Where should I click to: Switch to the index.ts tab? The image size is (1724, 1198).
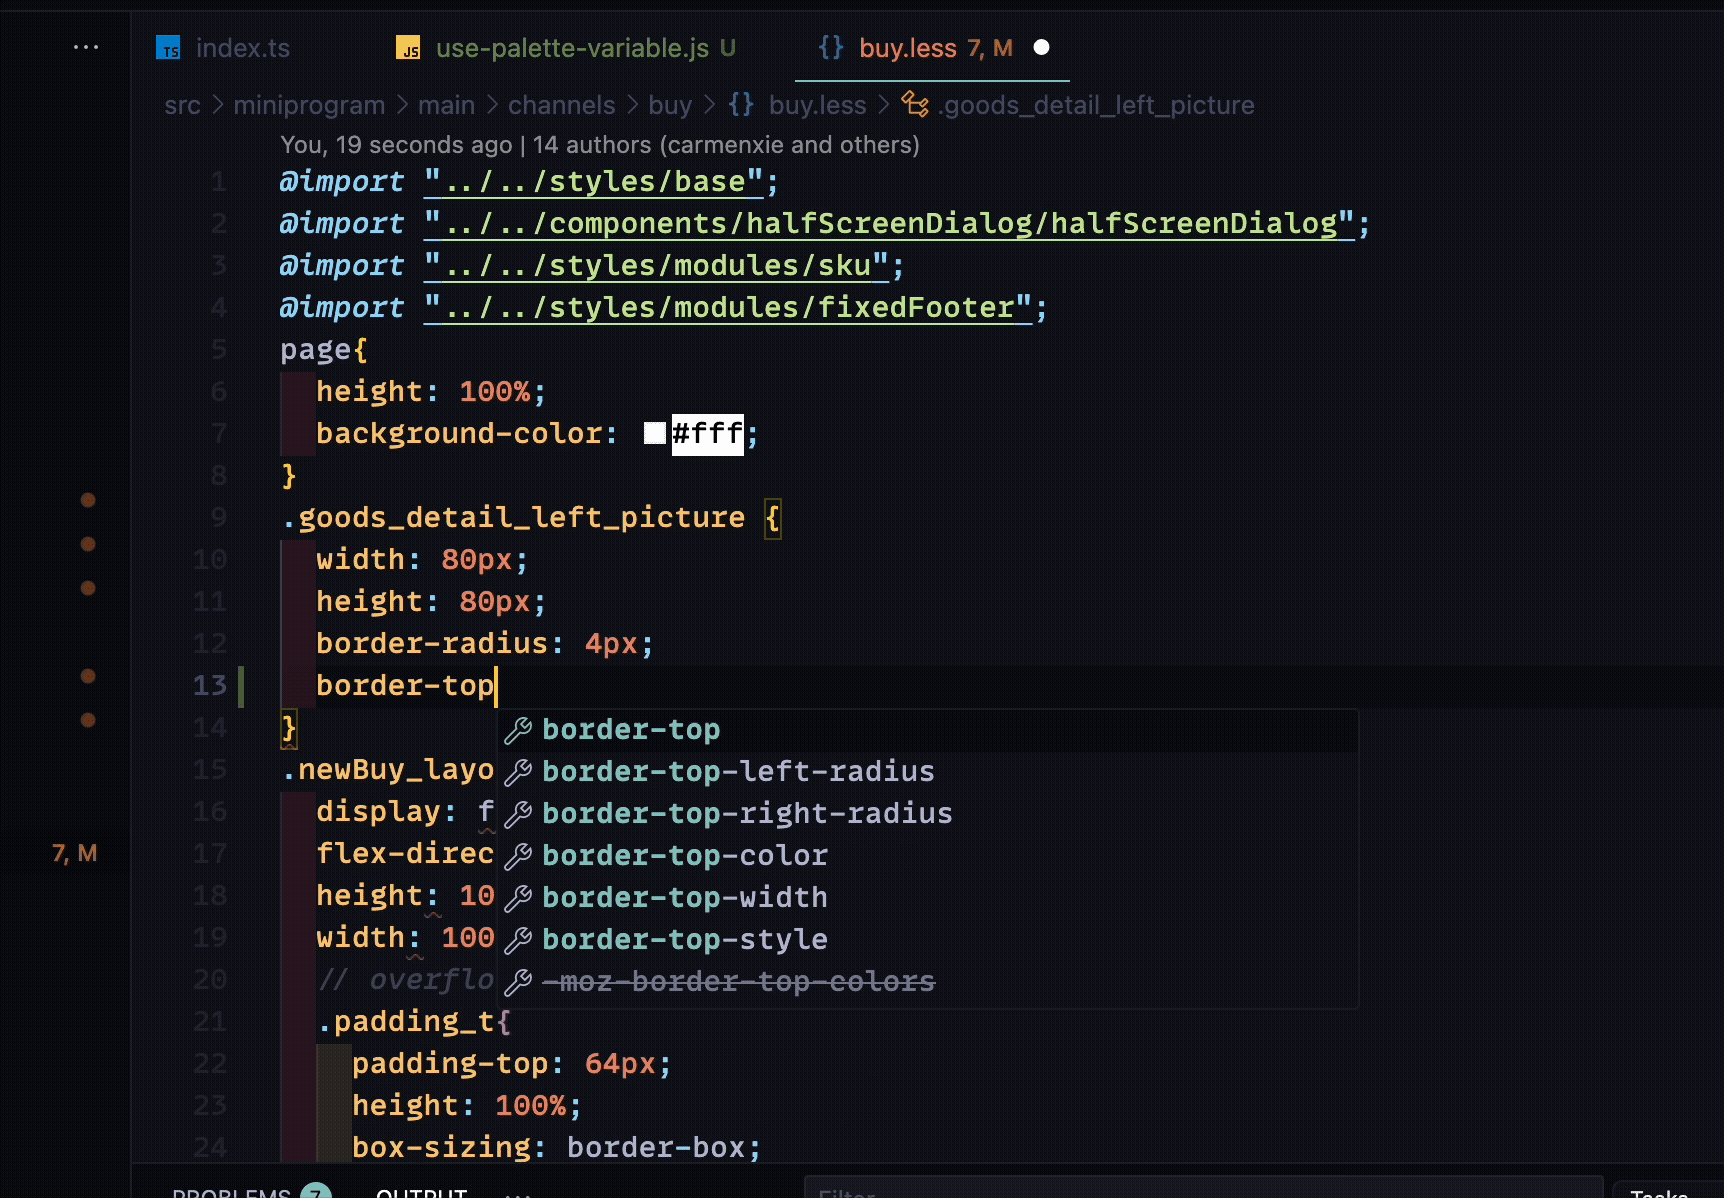pyautogui.click(x=242, y=48)
